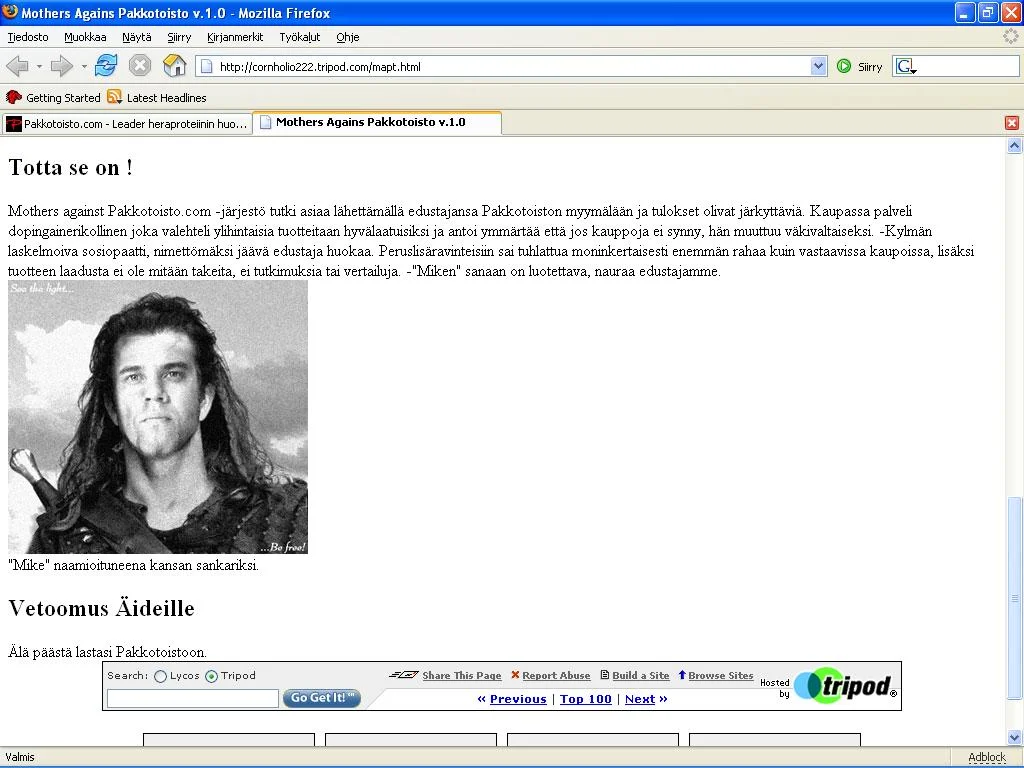Viewport: 1024px width, 768px height.
Task: Click the Getting Started bookmark icon
Action: pyautogui.click(x=13, y=97)
